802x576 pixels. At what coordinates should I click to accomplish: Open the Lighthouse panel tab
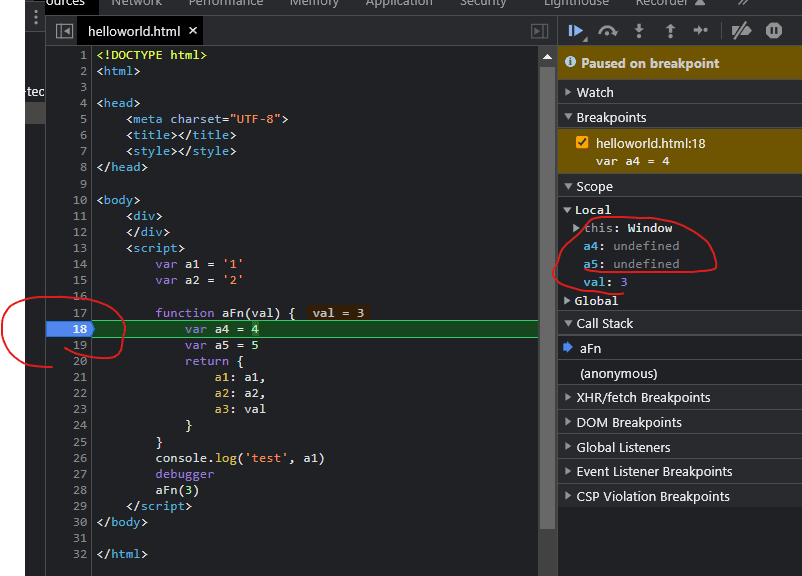pyautogui.click(x=576, y=3)
